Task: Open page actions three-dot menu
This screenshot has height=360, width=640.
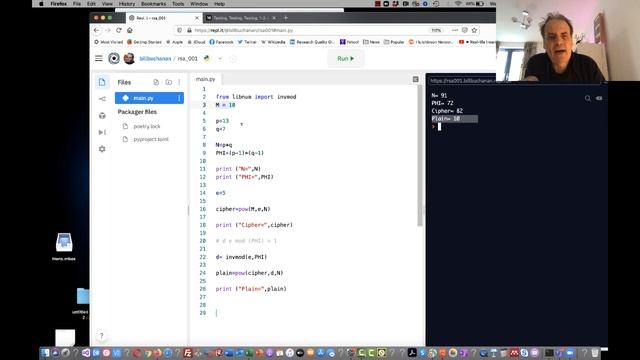Action: [455, 30]
